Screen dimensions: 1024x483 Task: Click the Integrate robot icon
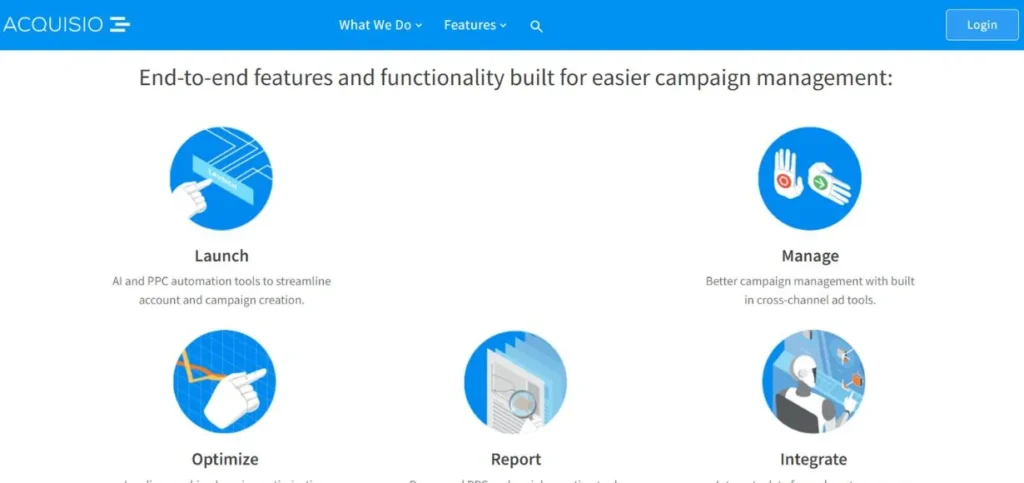point(813,382)
